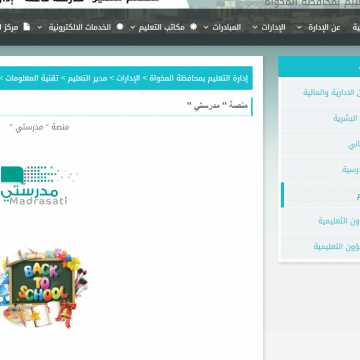
Task: Expand the الإدارات menu chevron in navbar
Action: point(255,27)
